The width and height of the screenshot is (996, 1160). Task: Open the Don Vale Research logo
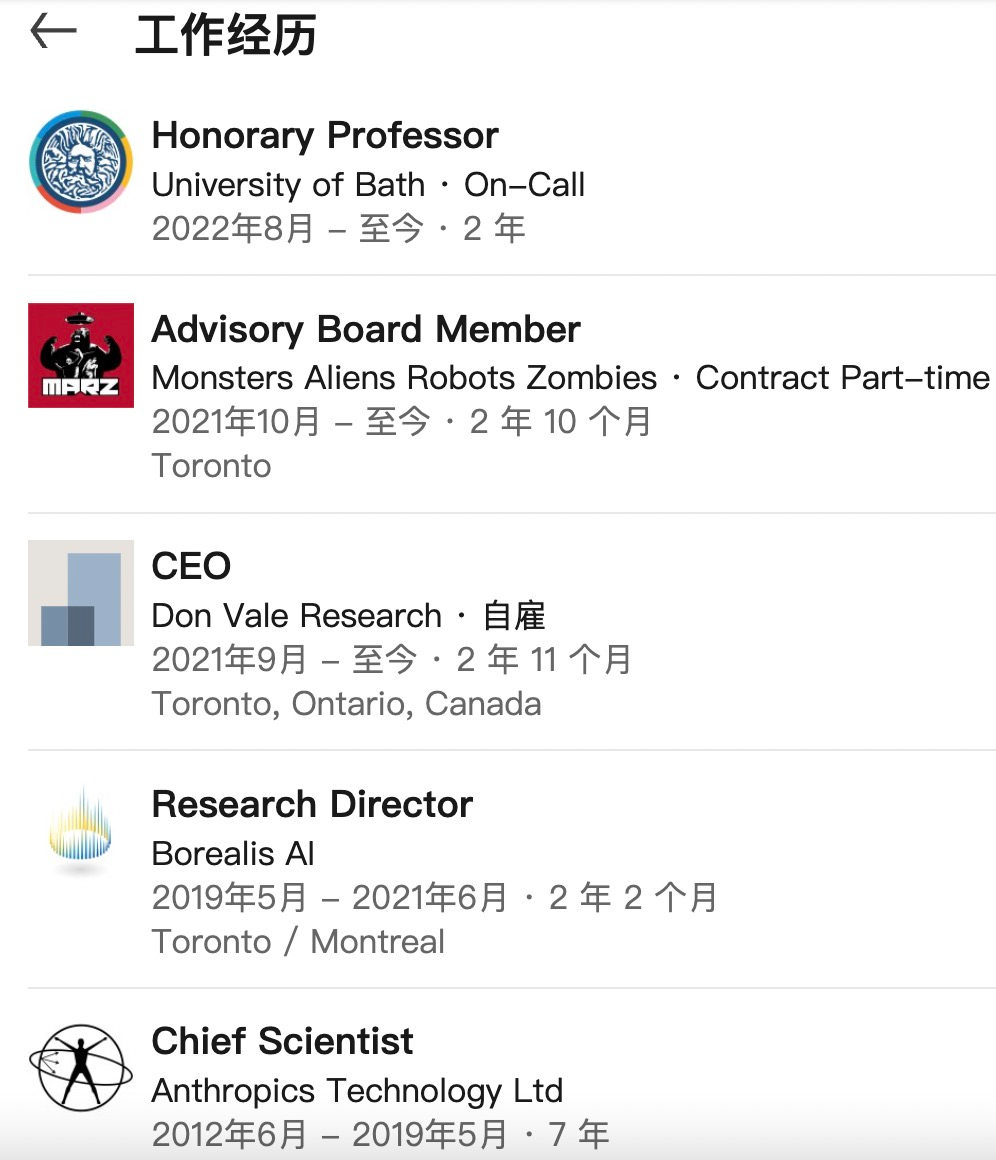click(x=81, y=593)
